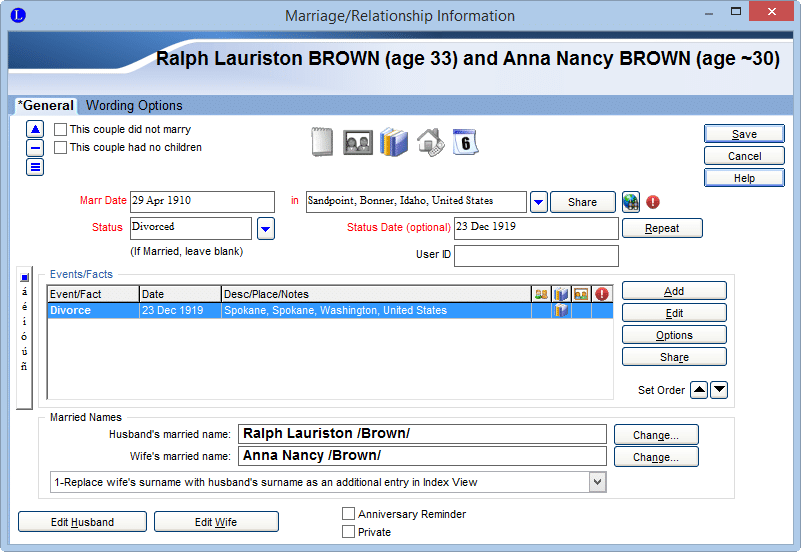The height and width of the screenshot is (552, 801).
Task: Enable the Anniversary Reminder checkbox
Action: (349, 514)
